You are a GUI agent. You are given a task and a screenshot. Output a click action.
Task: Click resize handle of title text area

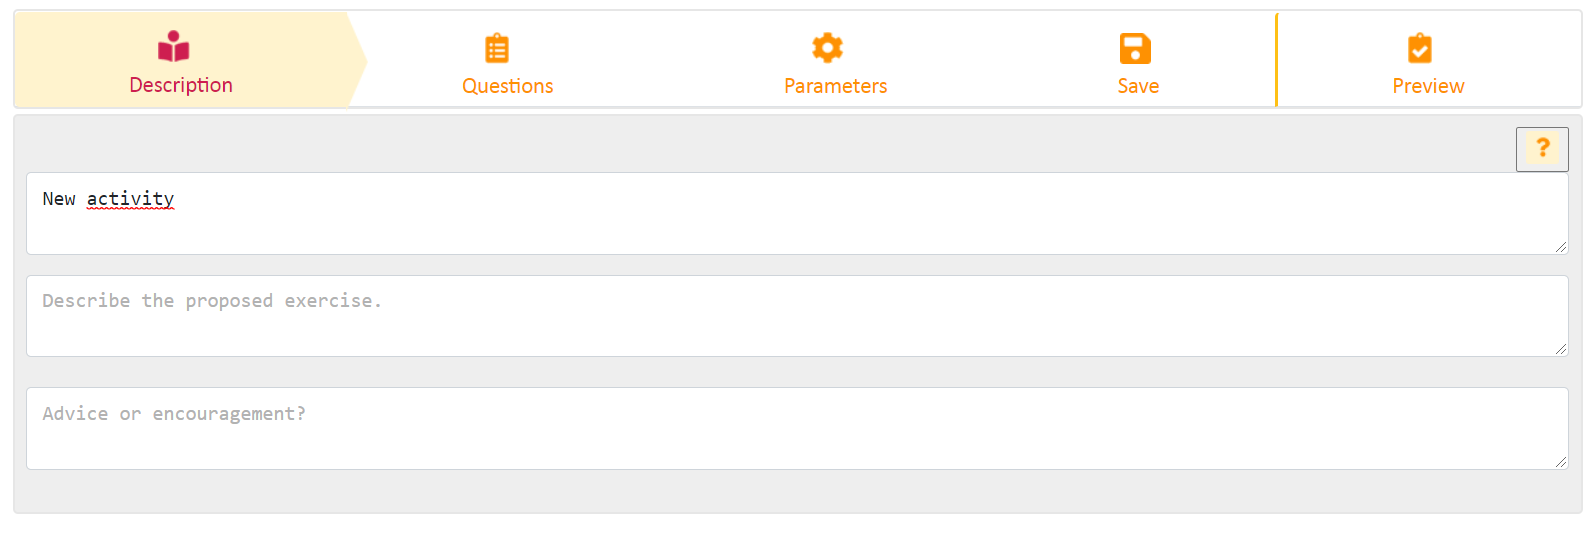pyautogui.click(x=1560, y=246)
